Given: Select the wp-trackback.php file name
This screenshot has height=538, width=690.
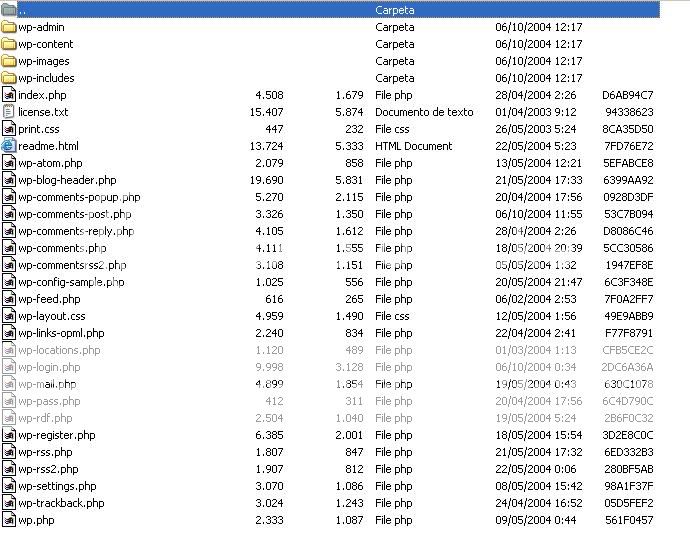Looking at the screenshot, I should 61,503.
